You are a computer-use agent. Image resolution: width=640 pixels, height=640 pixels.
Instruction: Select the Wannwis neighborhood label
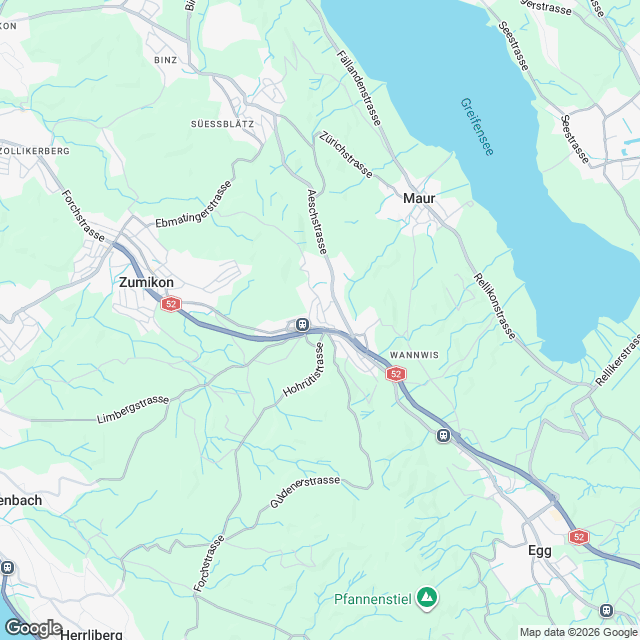pos(414,356)
